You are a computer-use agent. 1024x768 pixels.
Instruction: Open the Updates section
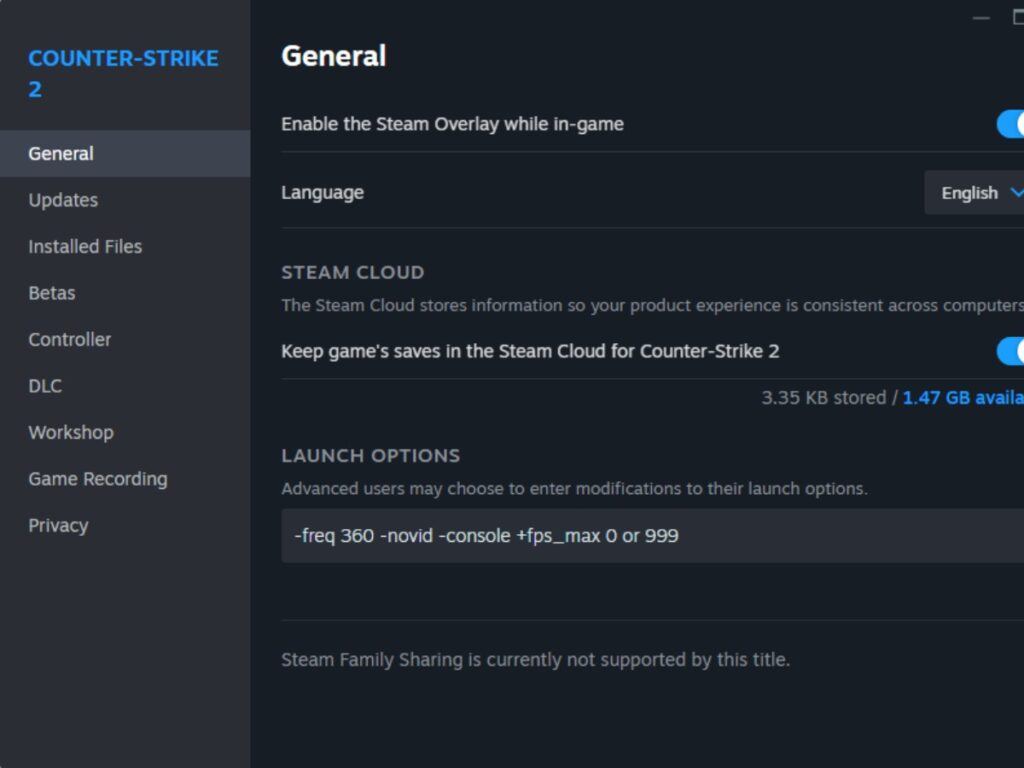pos(63,200)
